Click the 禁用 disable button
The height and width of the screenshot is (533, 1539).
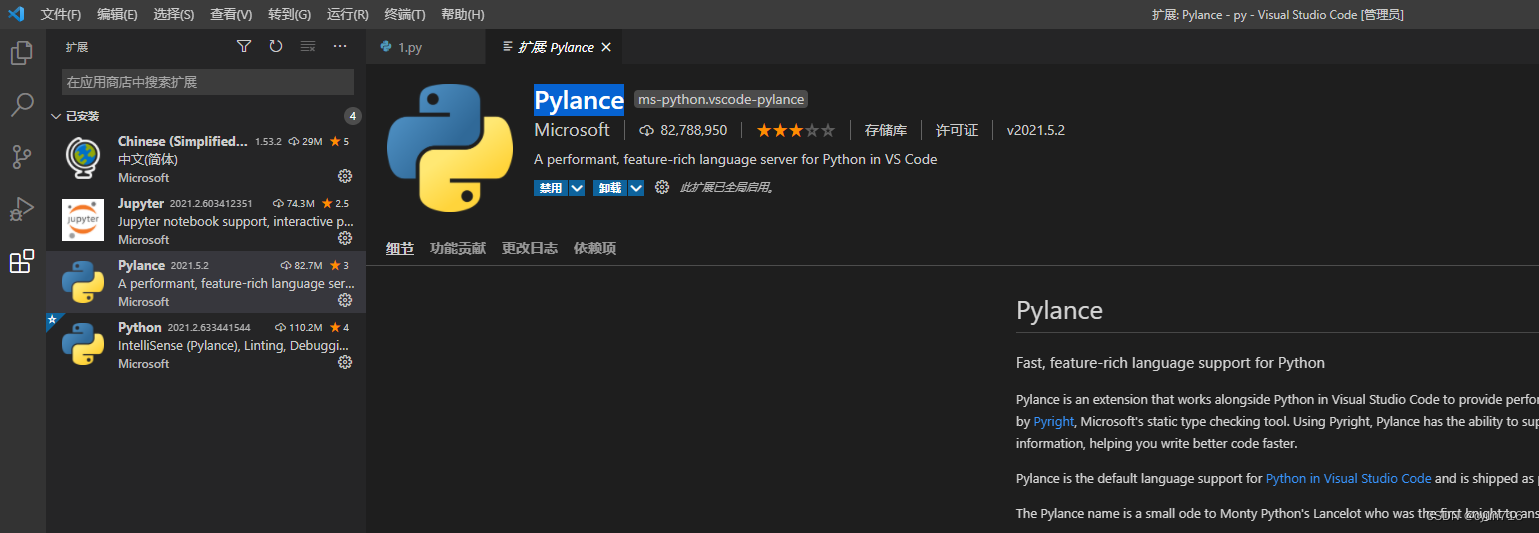click(x=551, y=187)
